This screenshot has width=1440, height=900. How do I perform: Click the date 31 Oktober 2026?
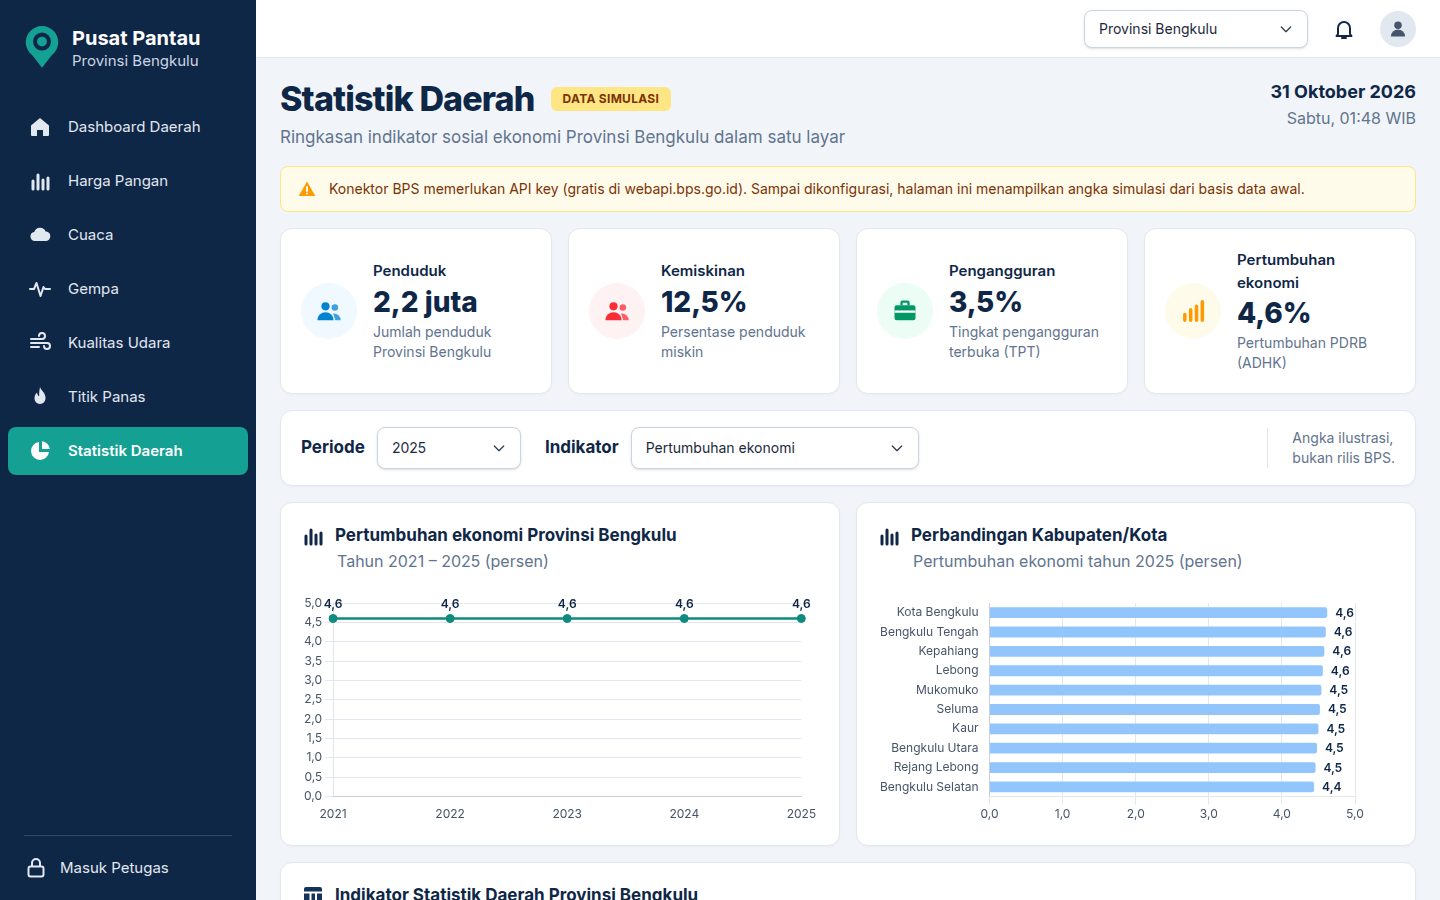(x=1343, y=92)
